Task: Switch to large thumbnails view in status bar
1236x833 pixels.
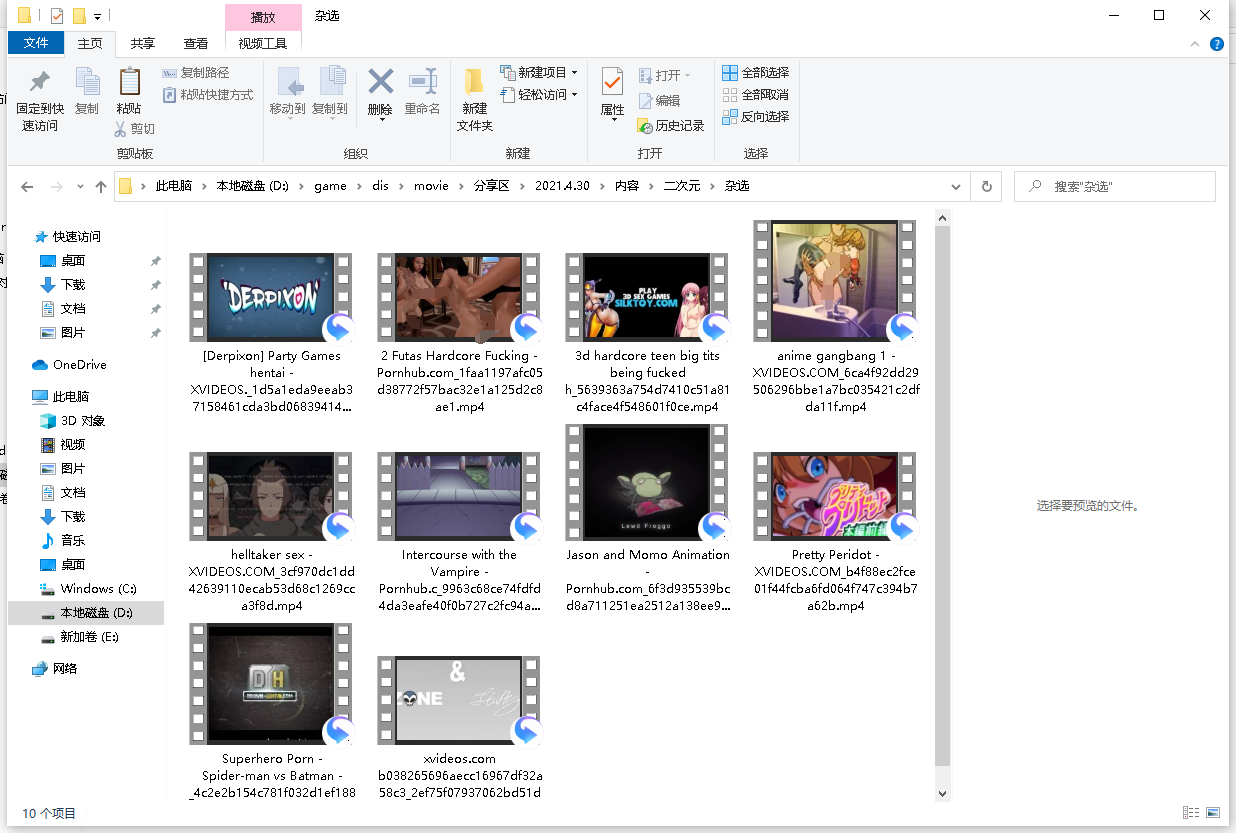Action: click(x=1213, y=813)
